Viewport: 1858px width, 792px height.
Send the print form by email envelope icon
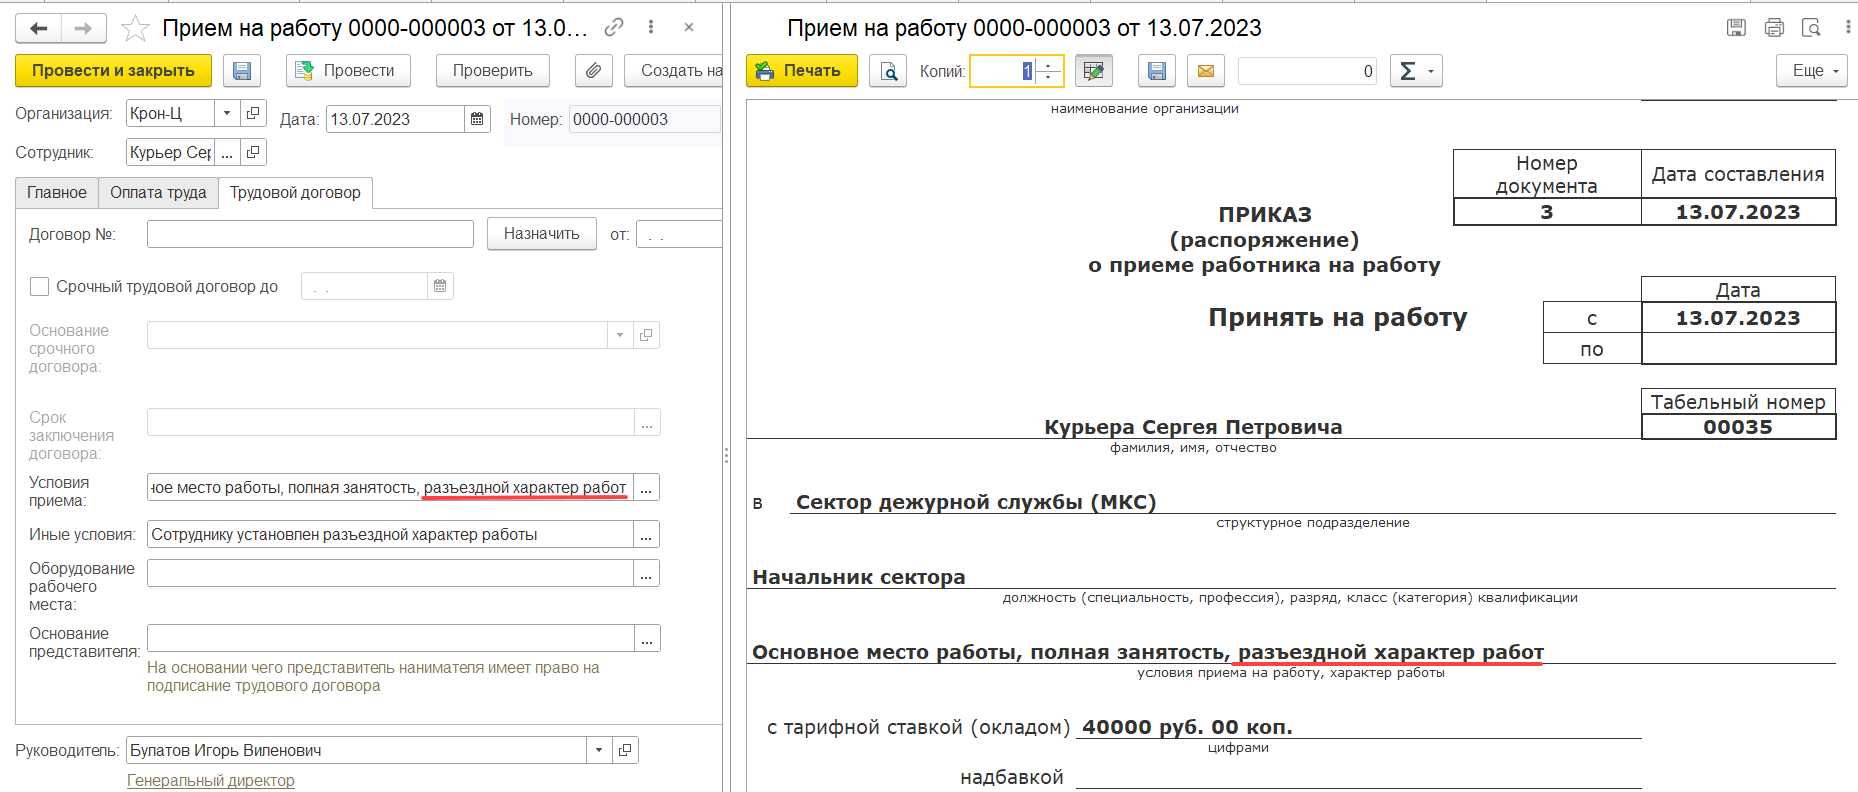coord(1206,71)
